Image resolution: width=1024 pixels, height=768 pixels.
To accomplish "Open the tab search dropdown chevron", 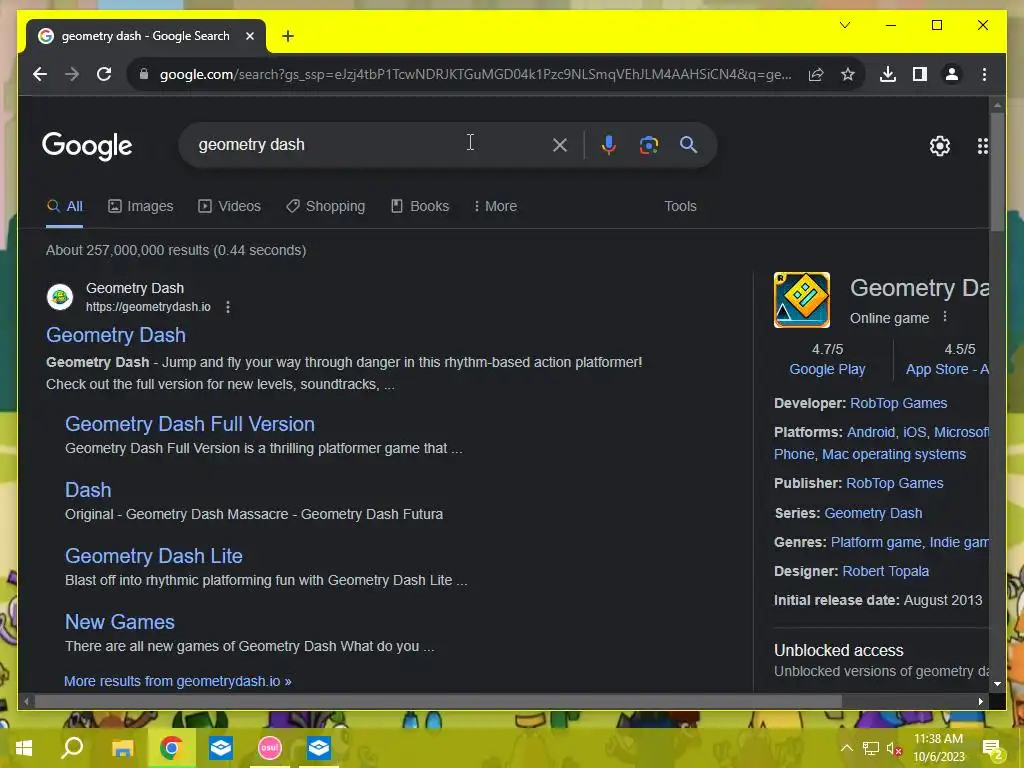I will point(845,25).
